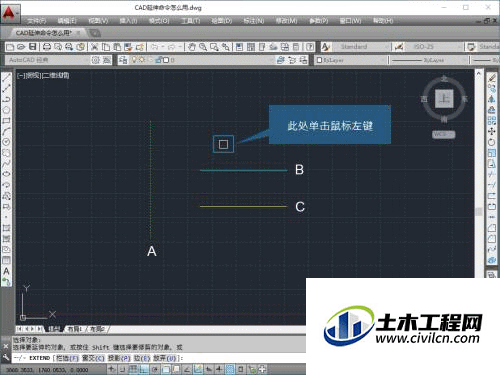This screenshot has height=375, width=500.
Task: Open the ISO-25 dimension style dropdown
Action: pyautogui.click(x=434, y=47)
